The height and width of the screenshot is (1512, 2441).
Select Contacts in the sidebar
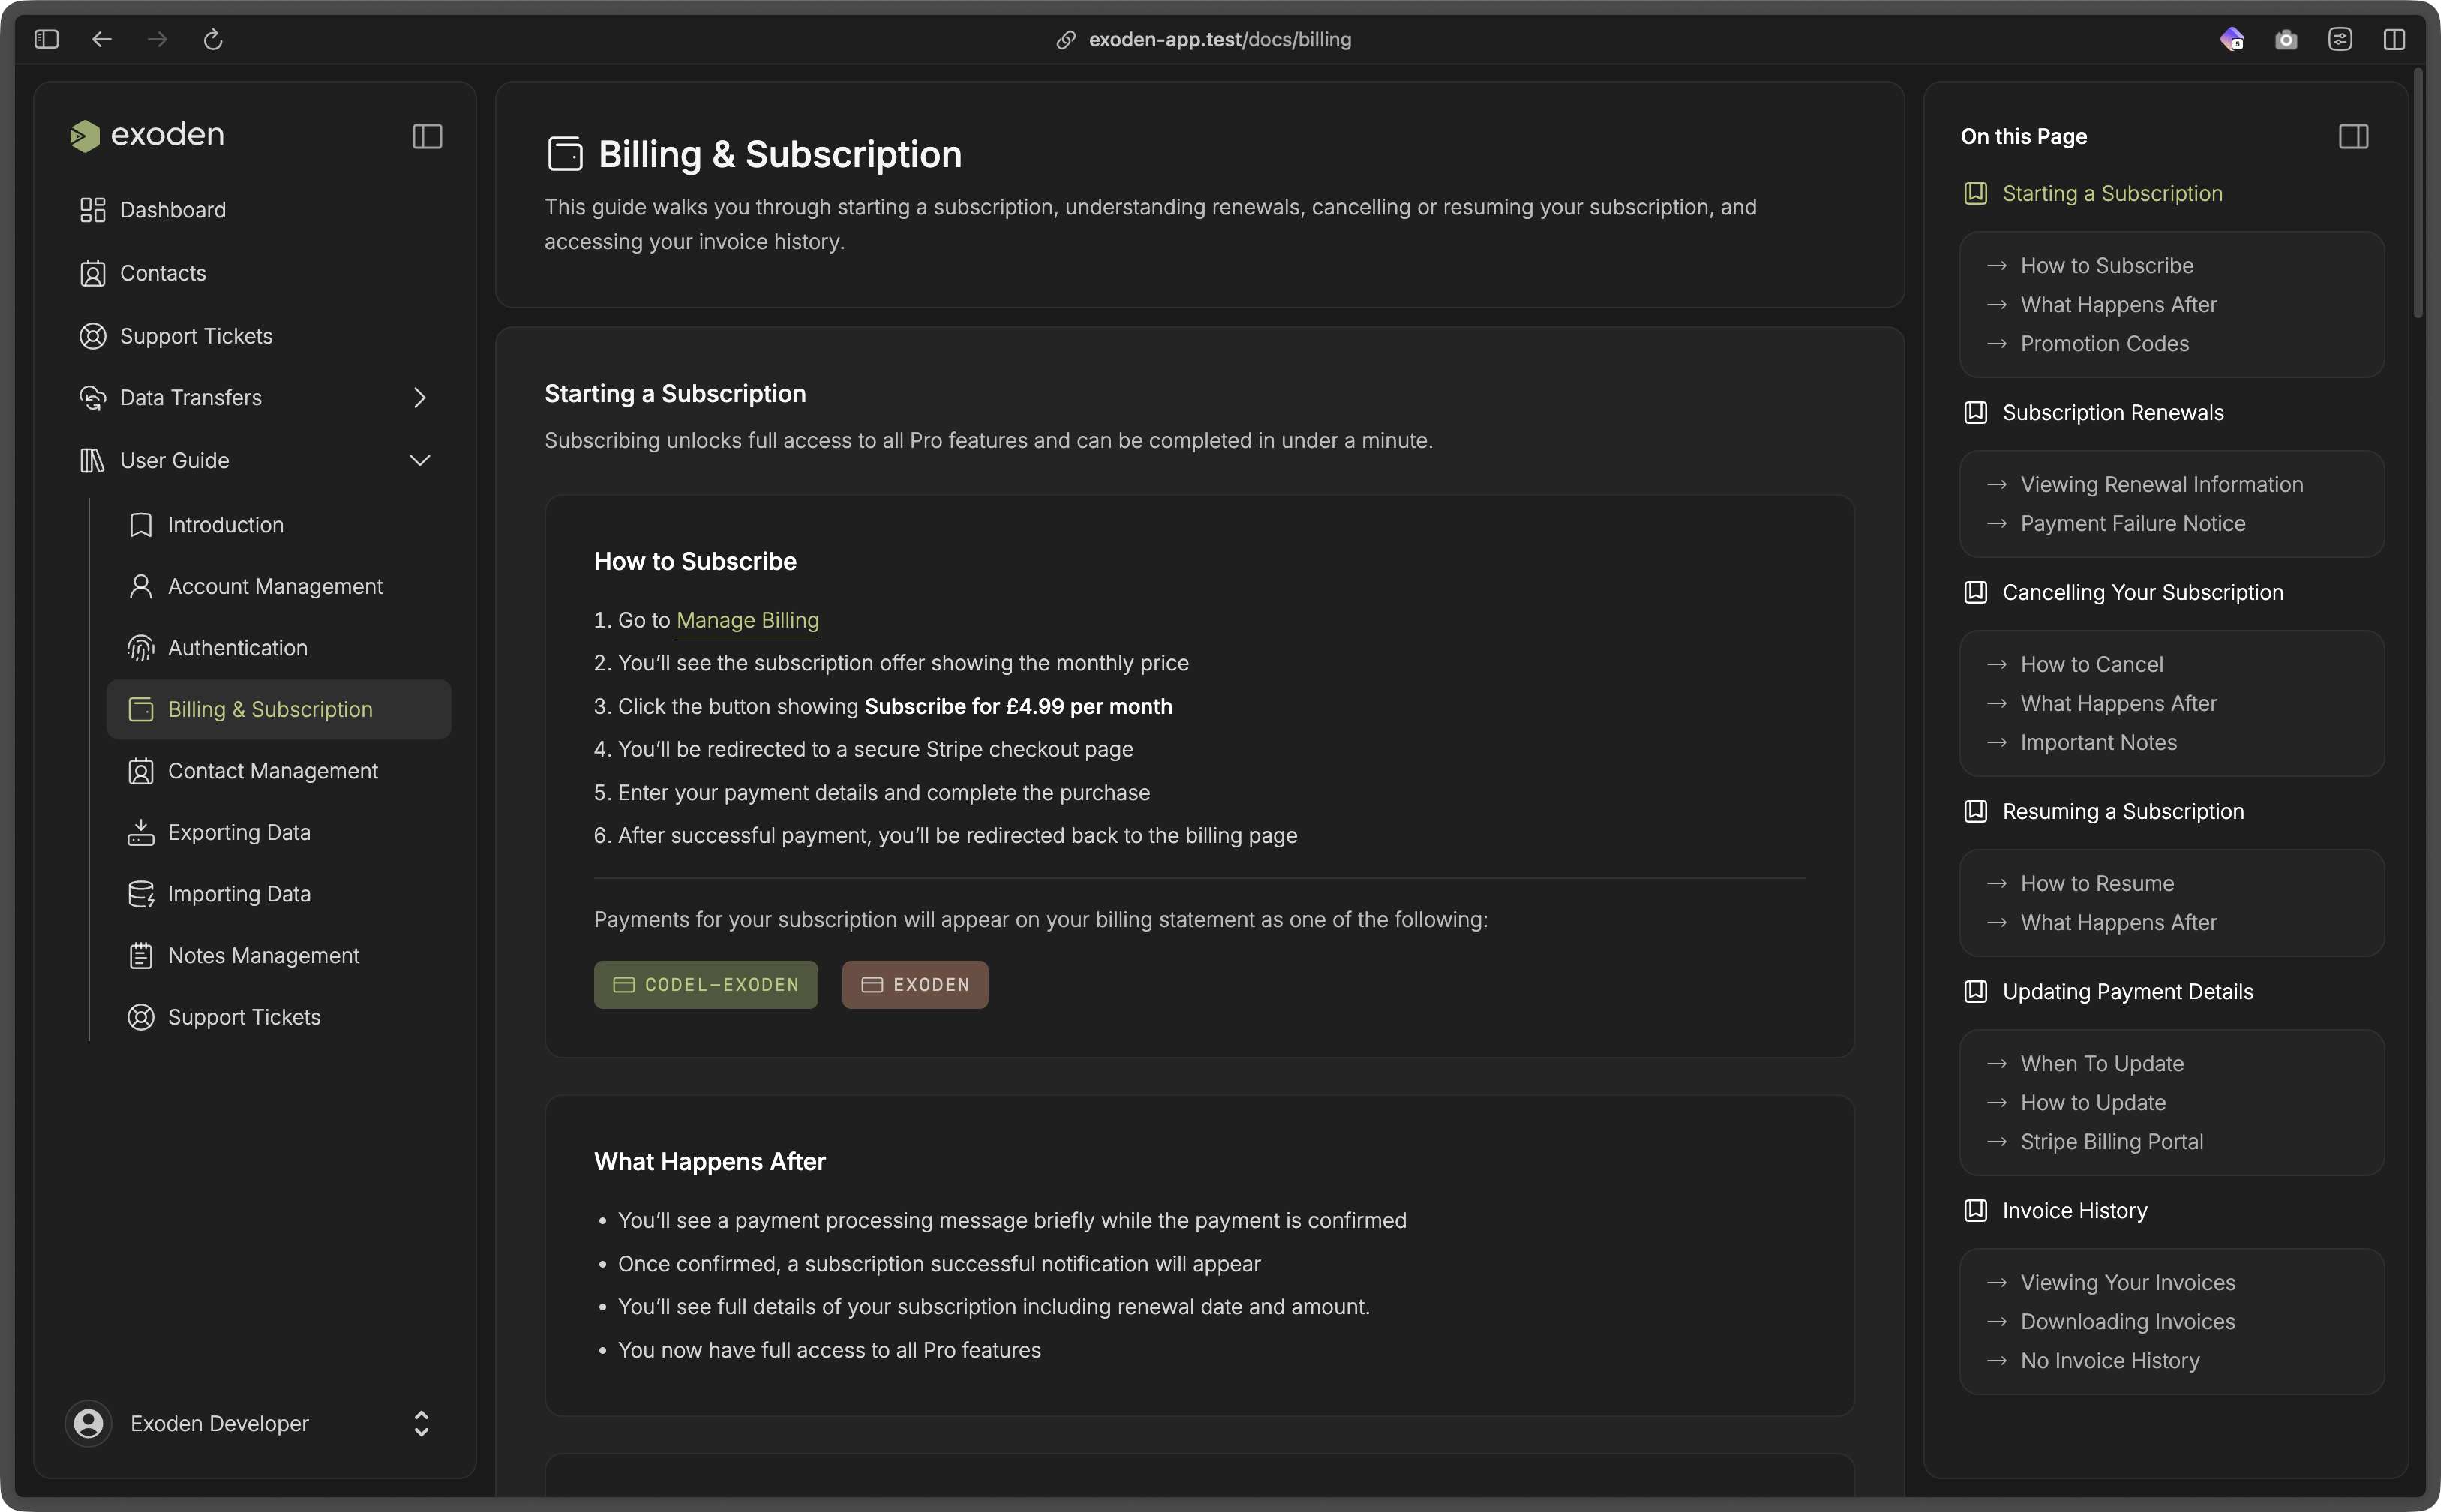point(162,273)
